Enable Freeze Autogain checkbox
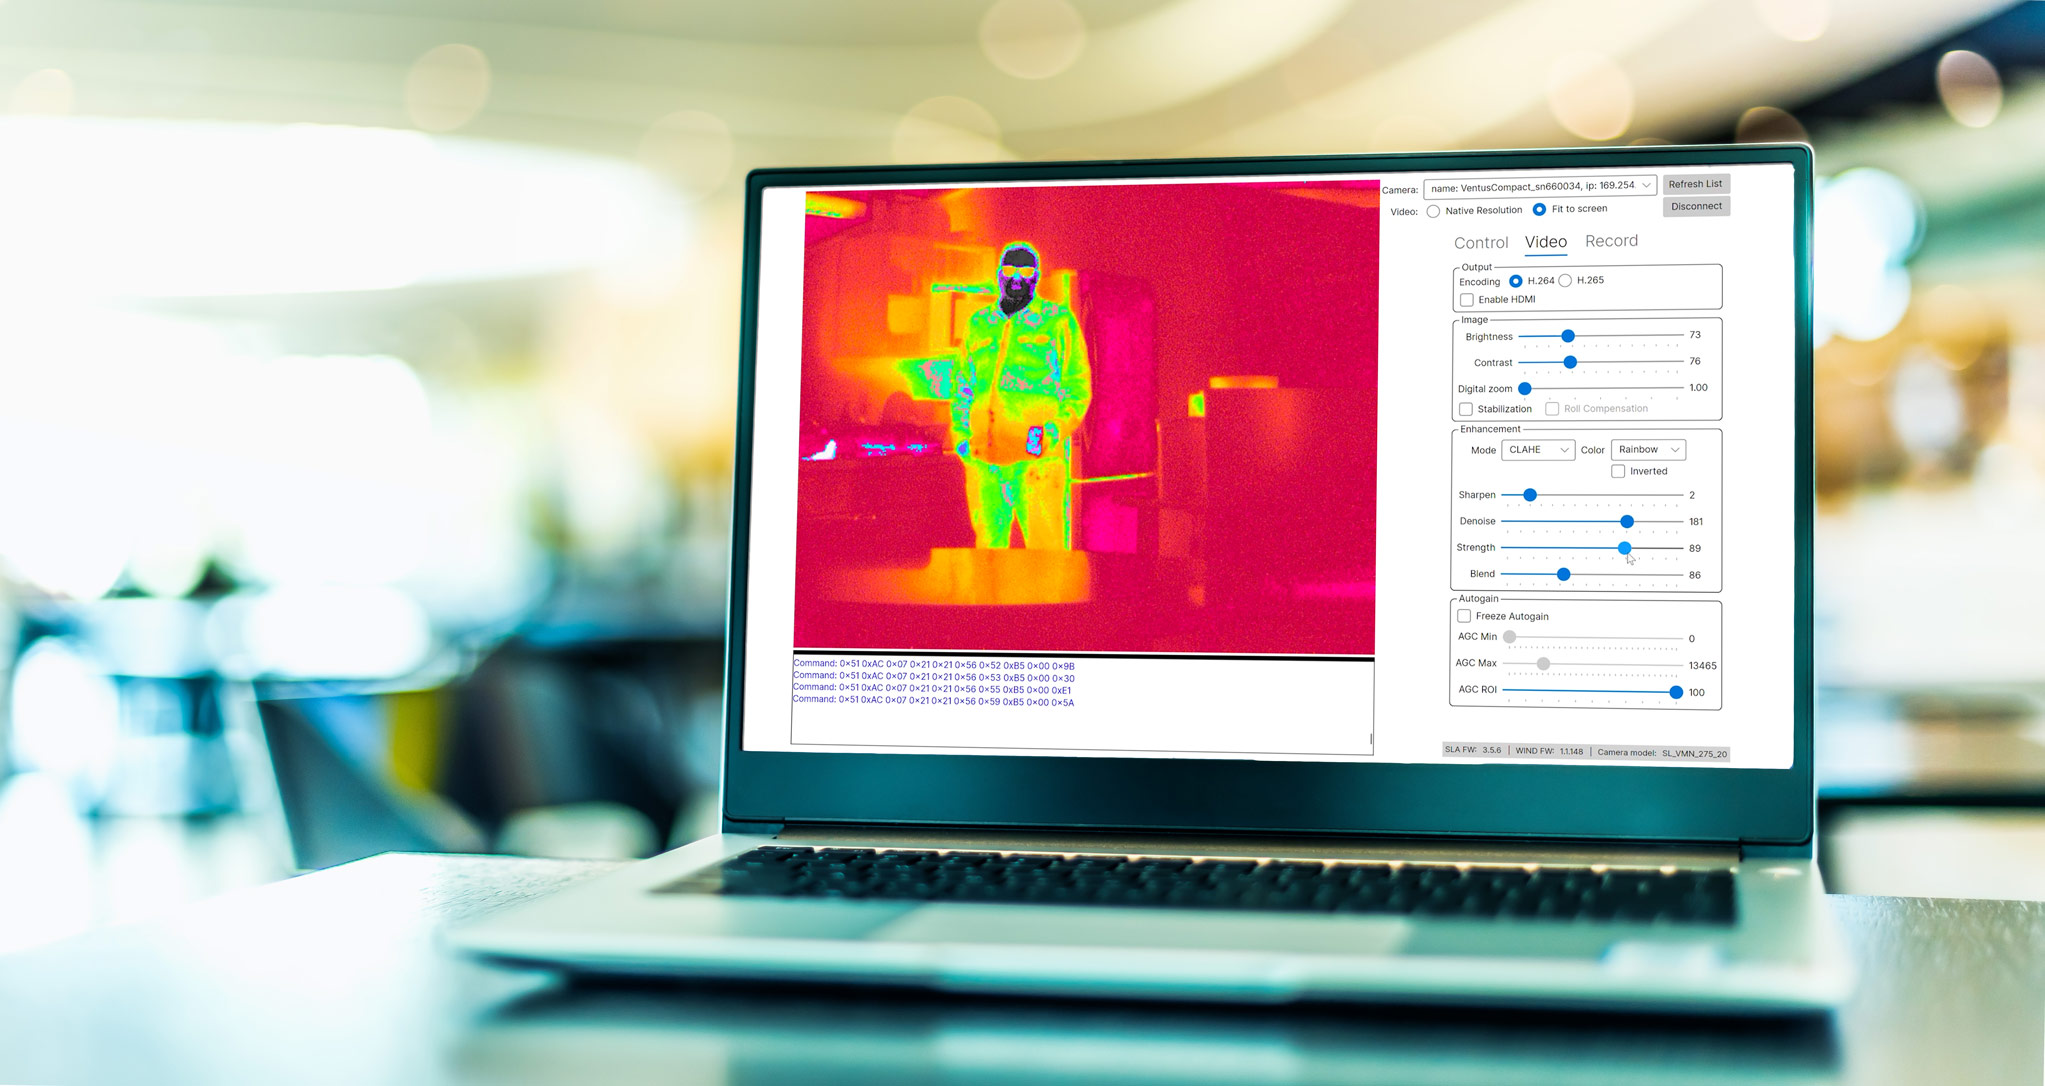 point(1464,616)
